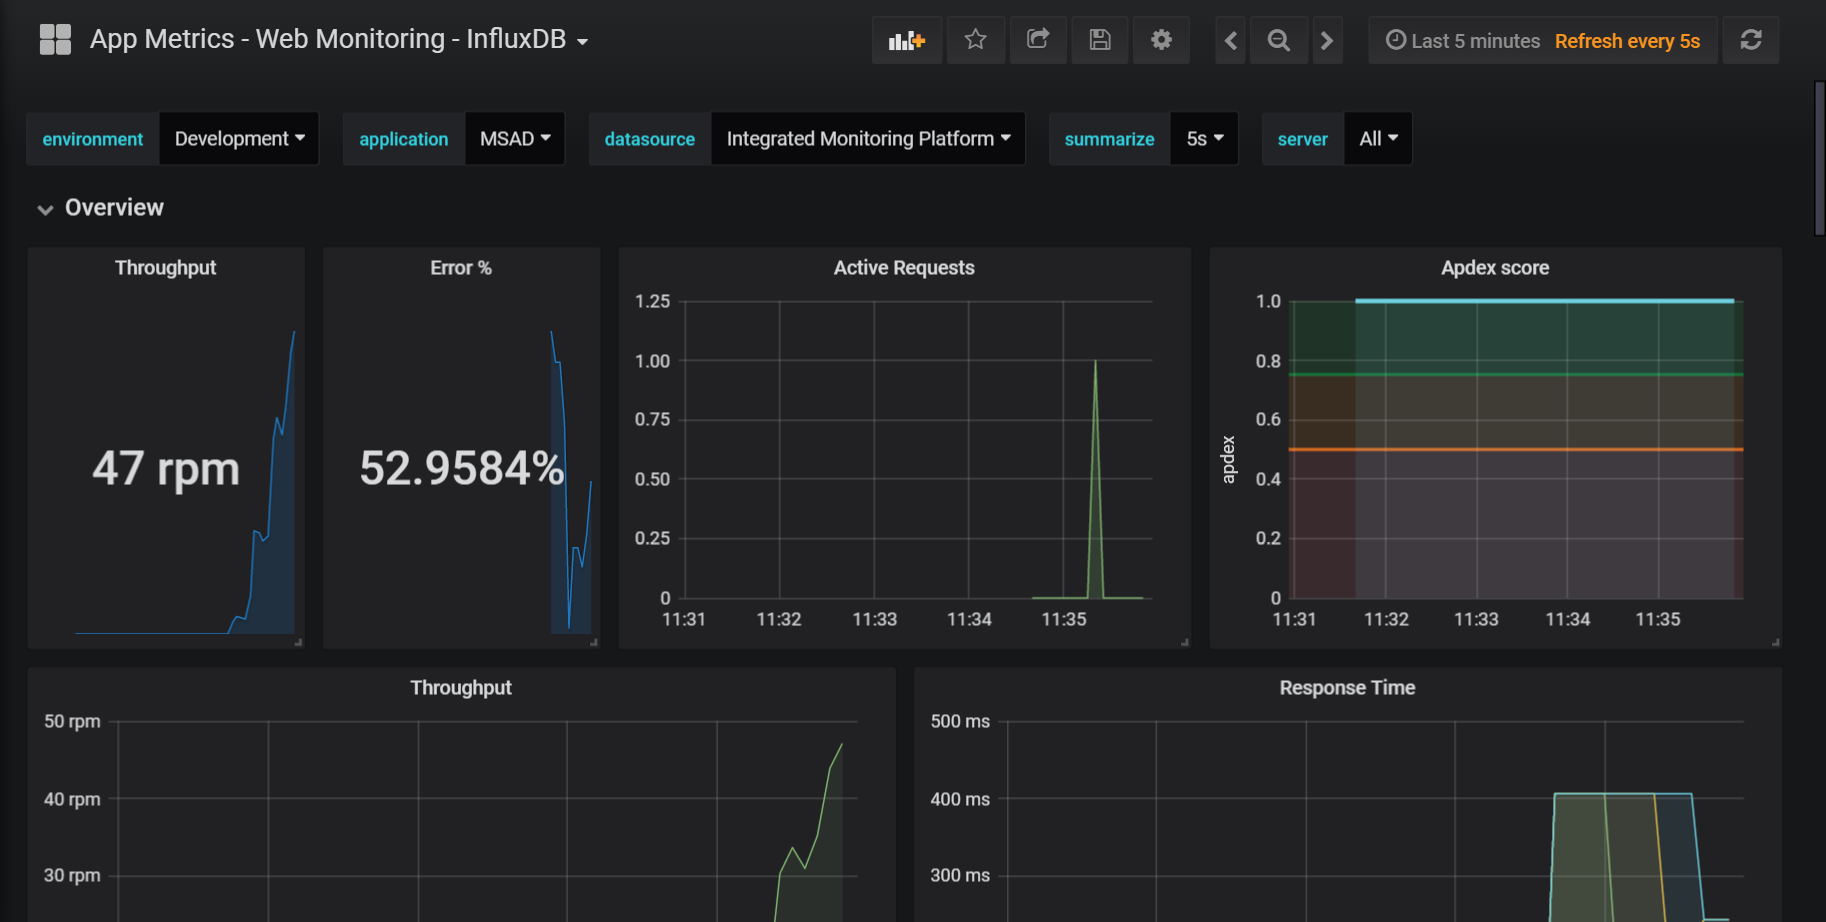
Task: Zoom out the time range
Action: point(1278,40)
